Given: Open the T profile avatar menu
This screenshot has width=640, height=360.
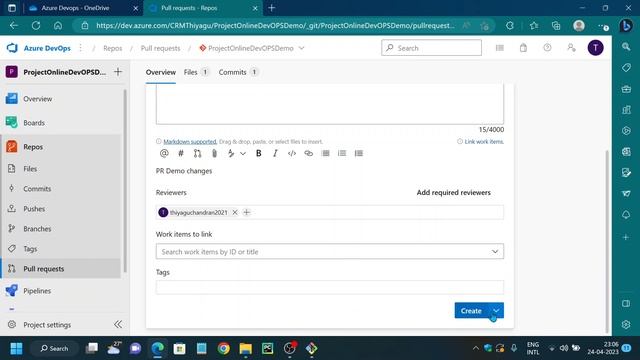Looking at the screenshot, I should pyautogui.click(x=596, y=48).
